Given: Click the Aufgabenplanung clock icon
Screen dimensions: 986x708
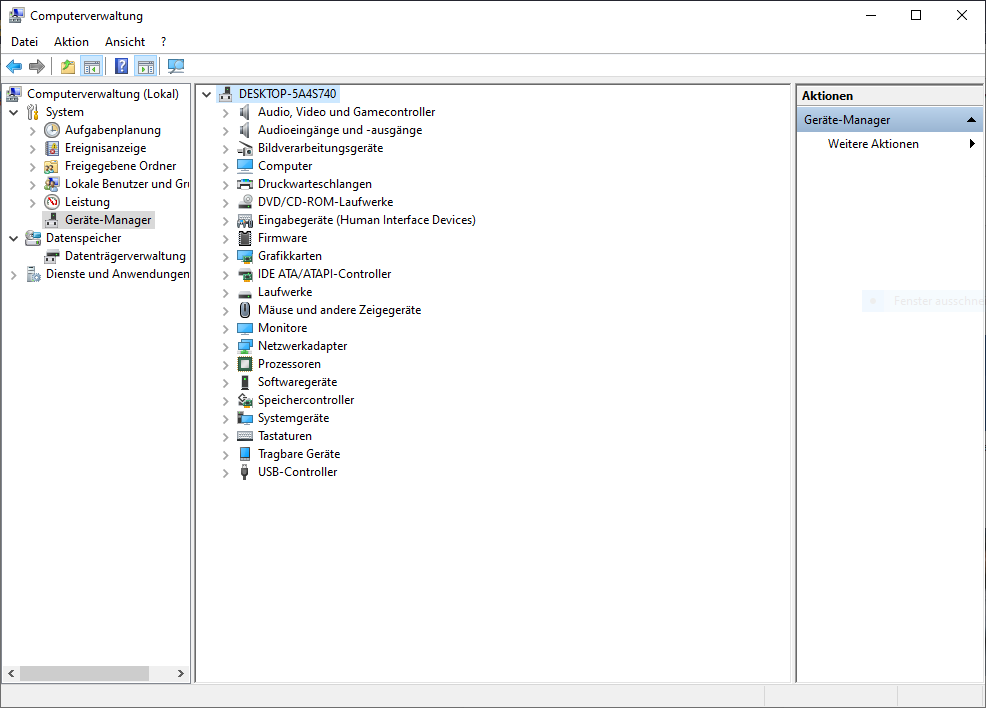Looking at the screenshot, I should coord(52,130).
